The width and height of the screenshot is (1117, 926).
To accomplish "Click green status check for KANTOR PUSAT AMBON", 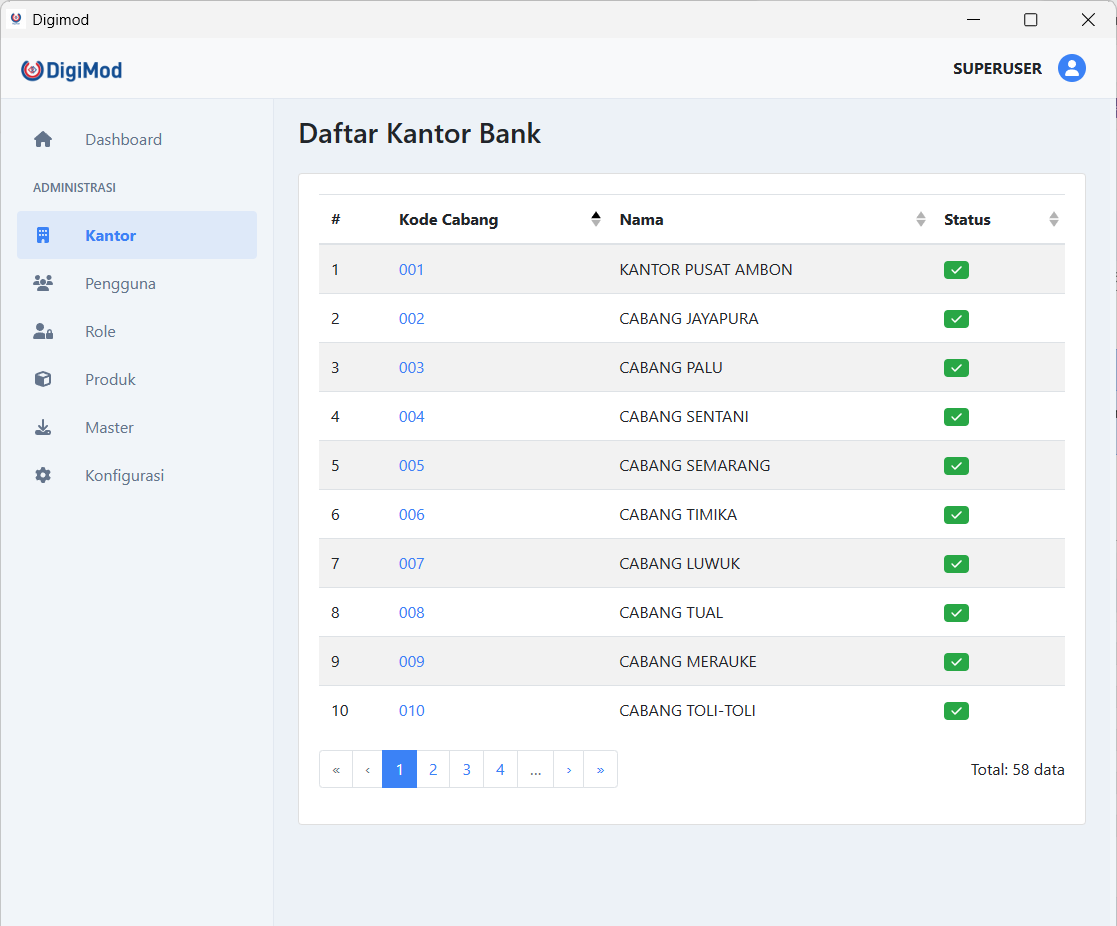I will 956,270.
